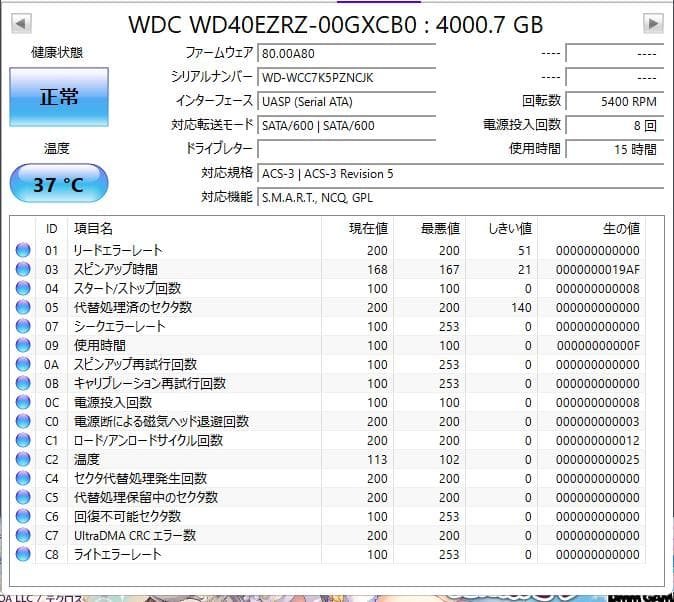
Task: Click the power-on count field 8 回
Action: tap(614, 126)
